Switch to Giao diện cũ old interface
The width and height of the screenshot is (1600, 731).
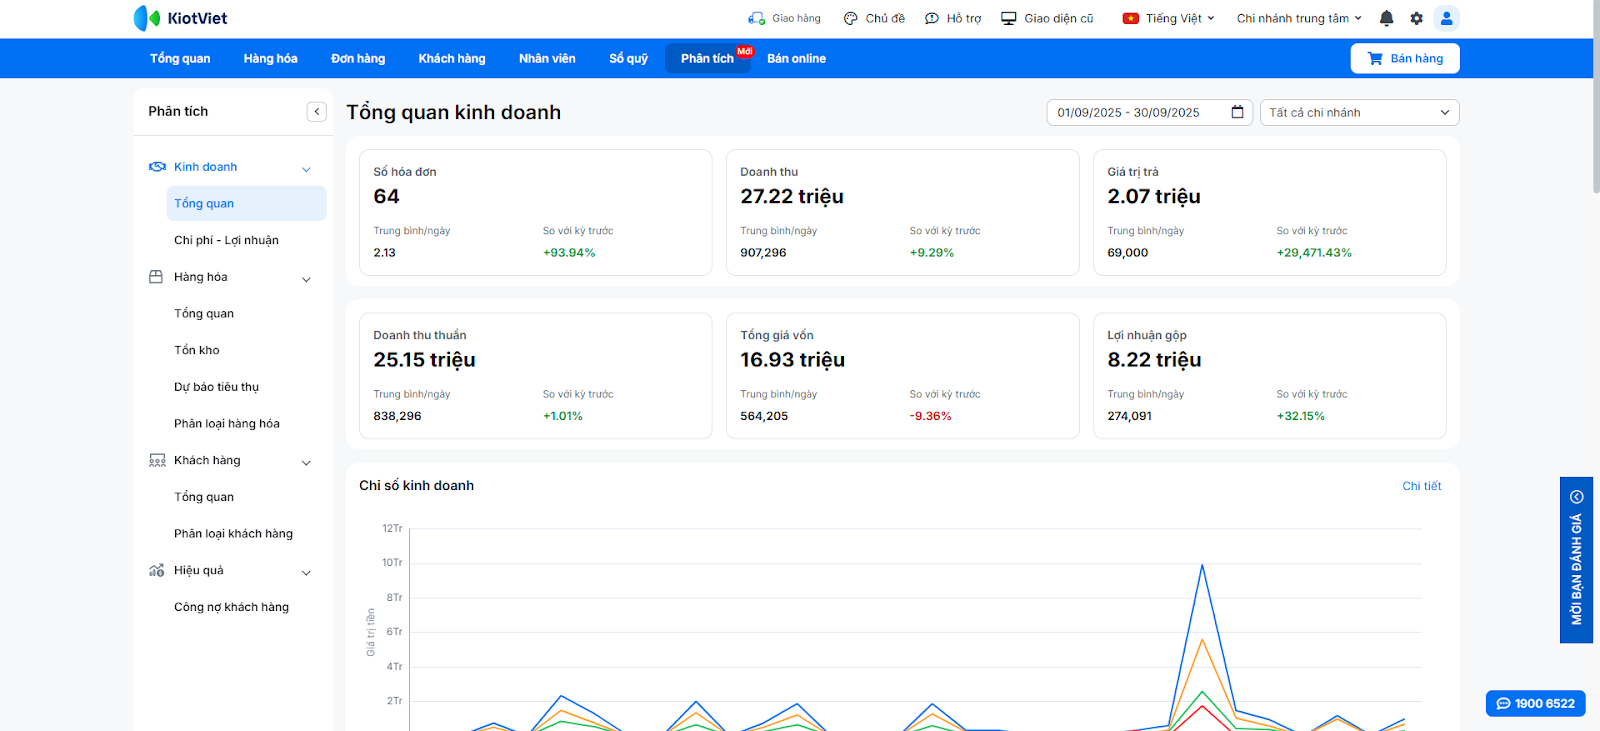[x=1047, y=18]
